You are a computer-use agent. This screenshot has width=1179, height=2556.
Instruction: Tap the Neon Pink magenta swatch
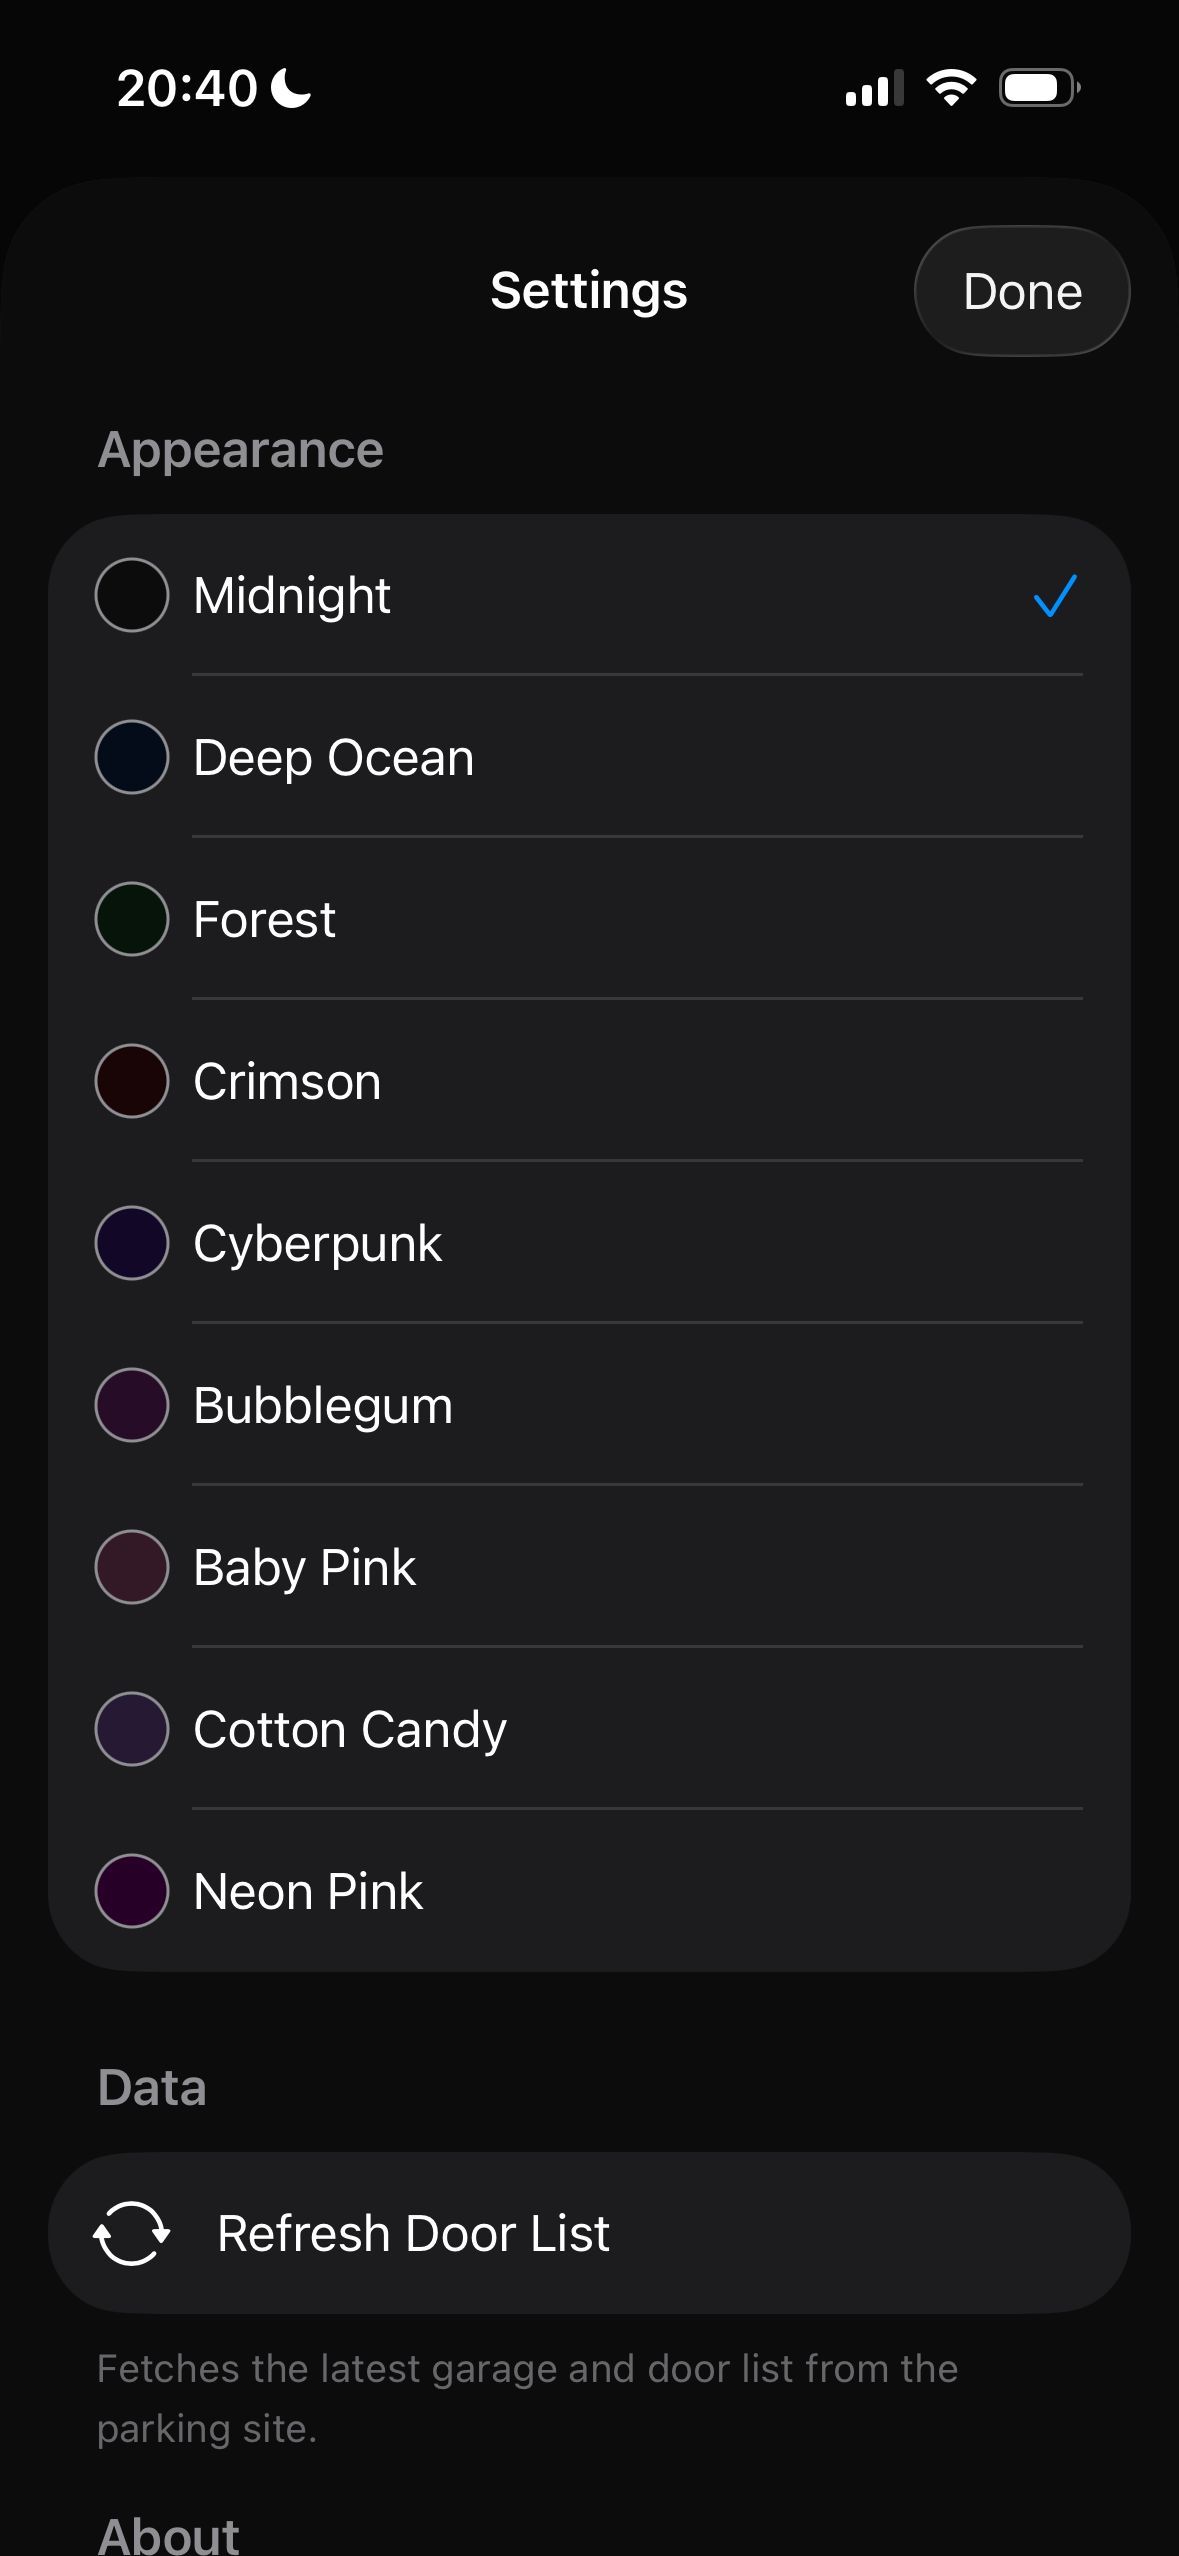pos(131,1891)
